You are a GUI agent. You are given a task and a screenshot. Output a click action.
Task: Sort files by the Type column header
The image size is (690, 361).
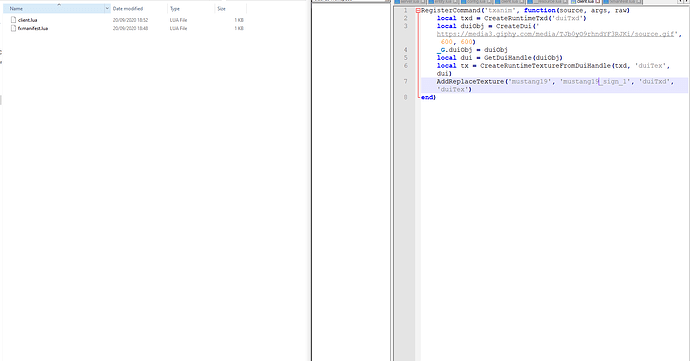tap(191, 8)
